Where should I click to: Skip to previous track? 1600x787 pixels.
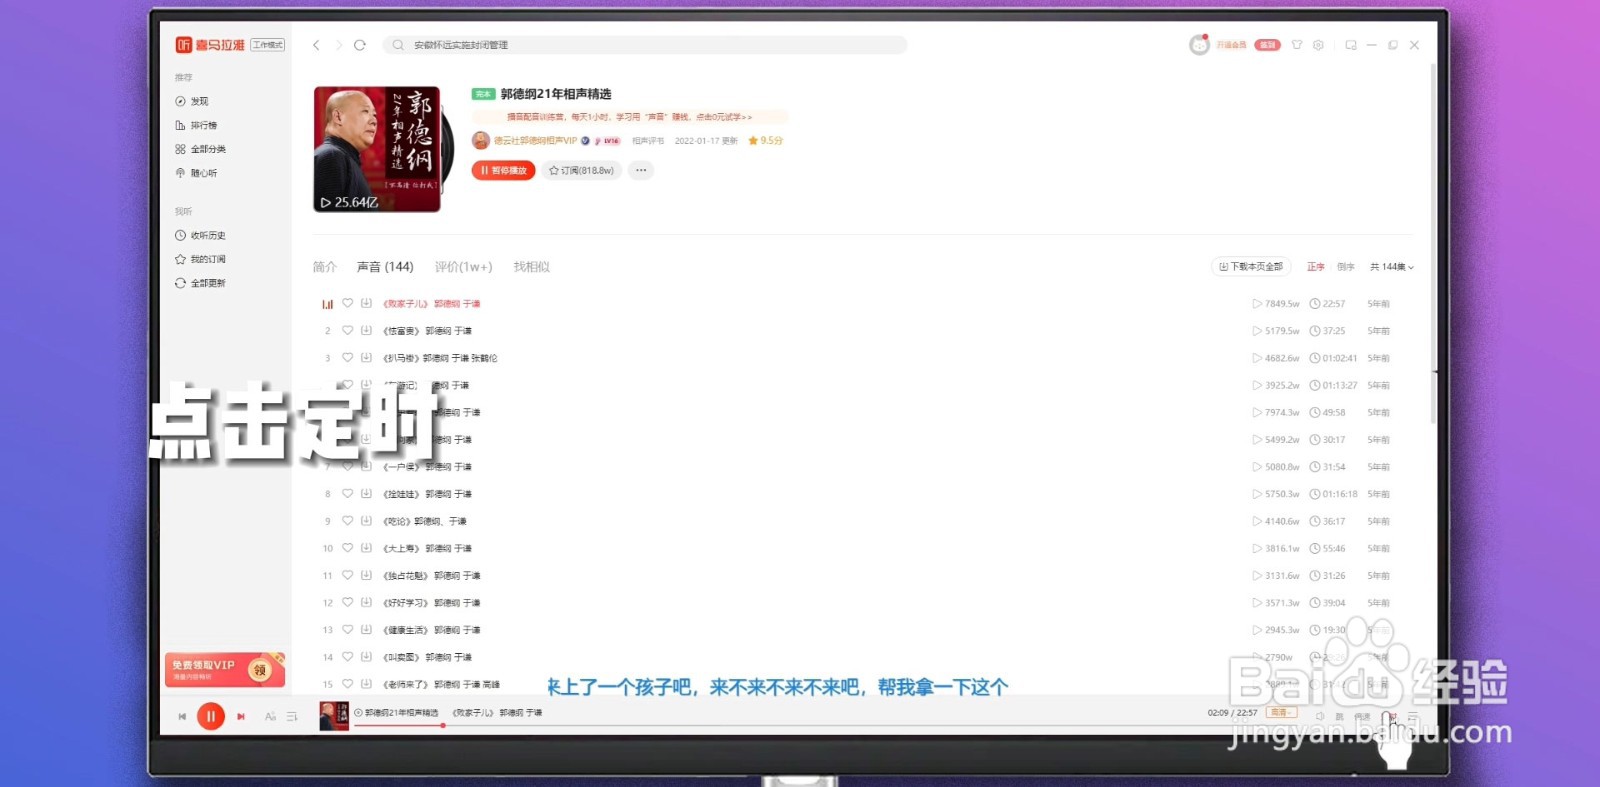click(x=182, y=716)
